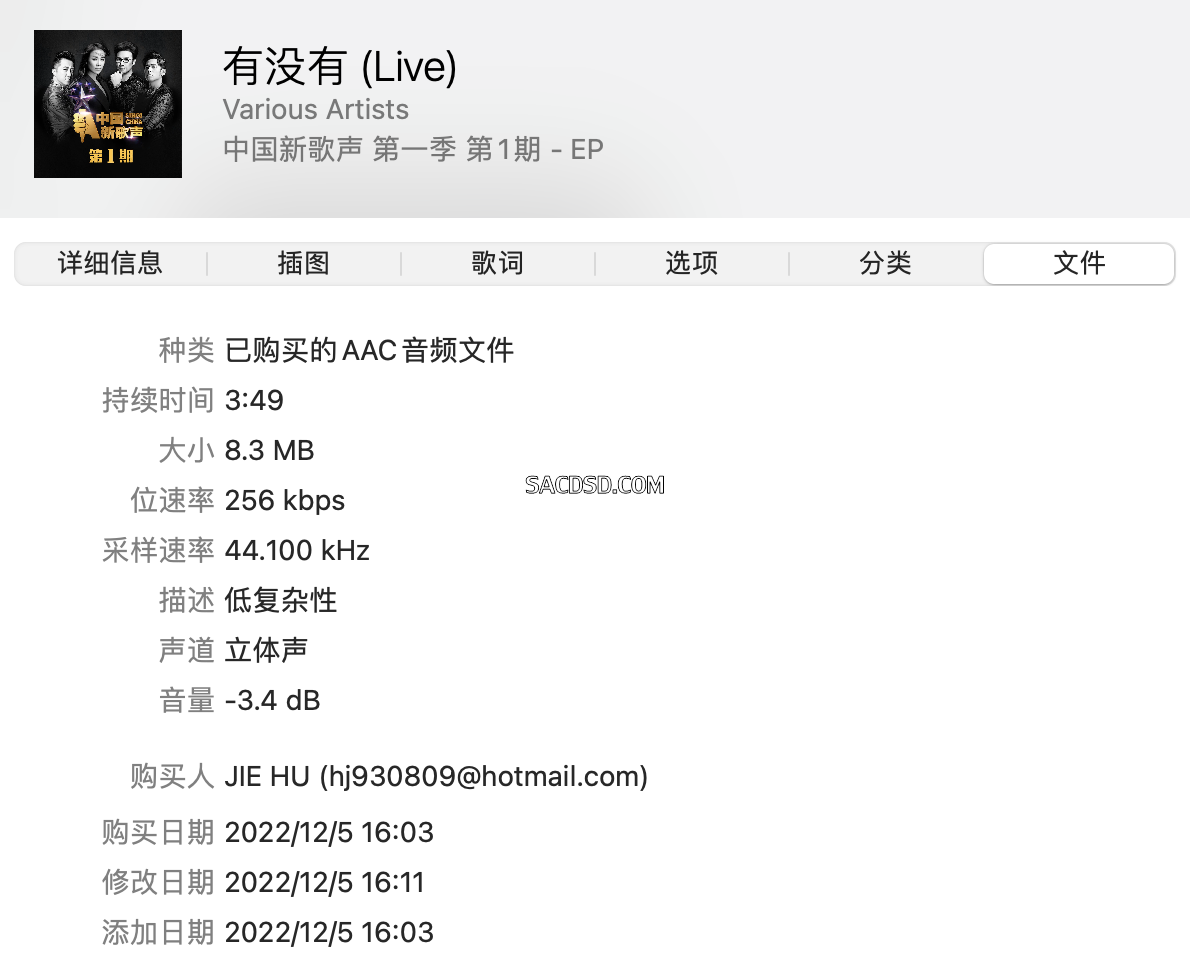This screenshot has width=1190, height=972.
Task: Click the volume value -3.4 dB
Action: pyautogui.click(x=272, y=701)
